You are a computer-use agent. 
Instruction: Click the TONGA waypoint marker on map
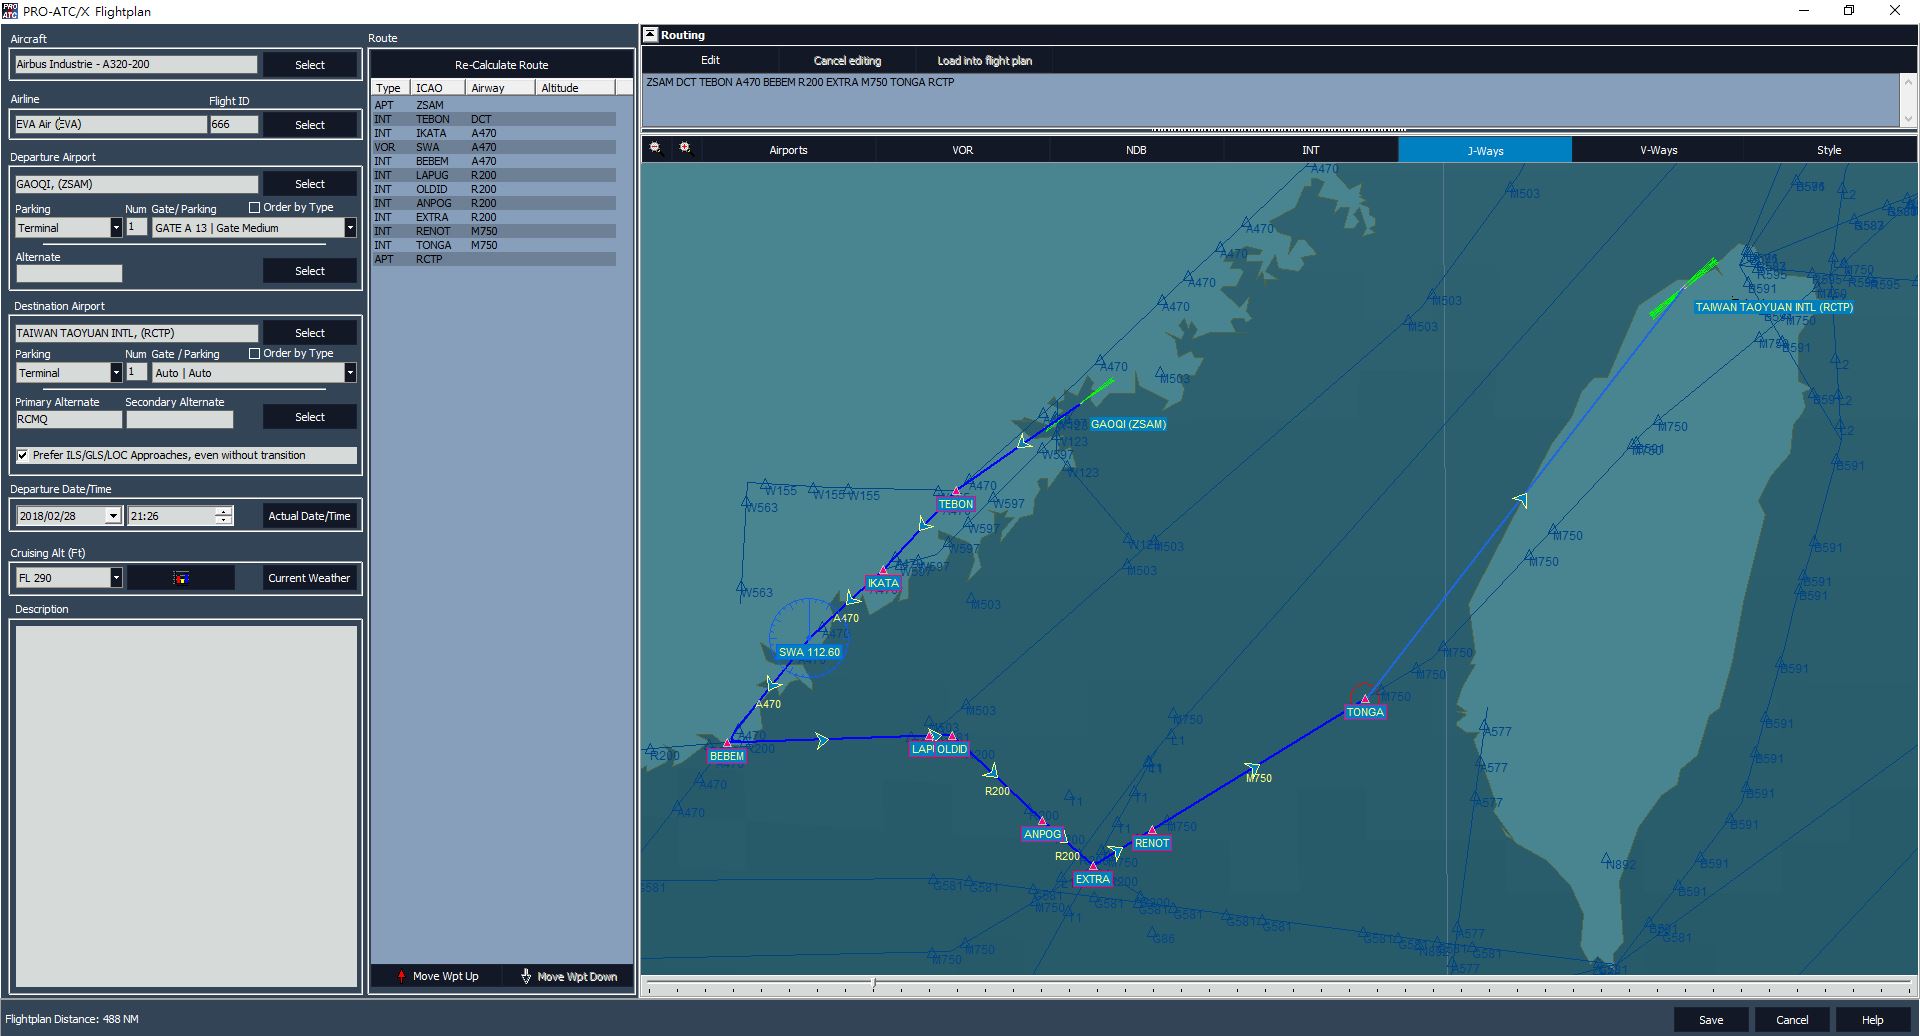click(1365, 699)
